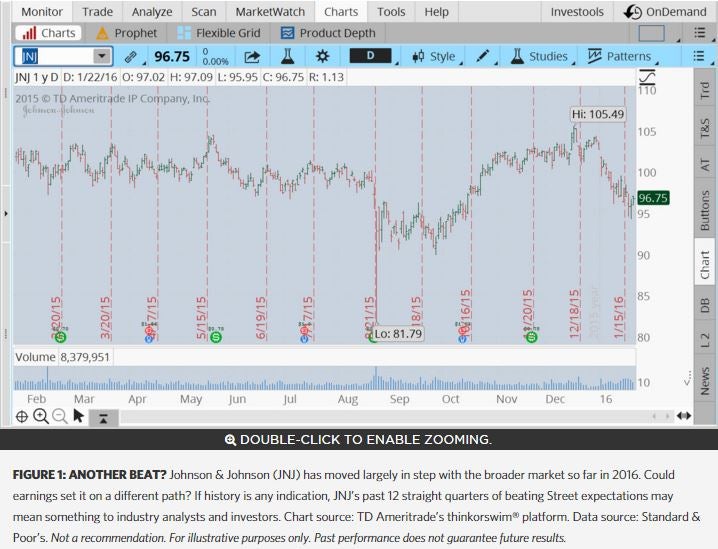Open the D timeframe selector
Viewport: 718px width, 549px height.
371,56
